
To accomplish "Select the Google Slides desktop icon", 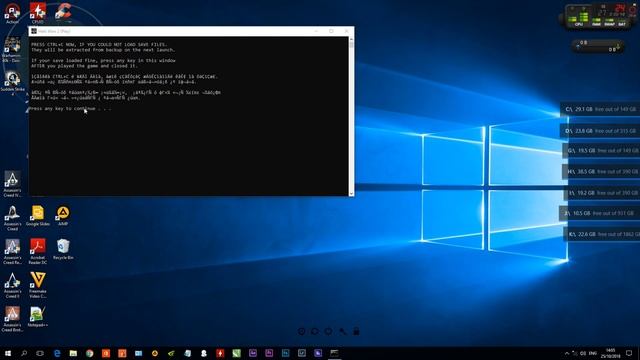I will (x=38, y=216).
